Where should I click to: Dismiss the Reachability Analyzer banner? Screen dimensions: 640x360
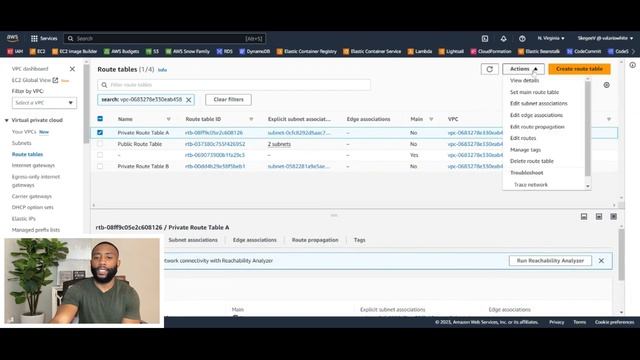[x=601, y=260]
